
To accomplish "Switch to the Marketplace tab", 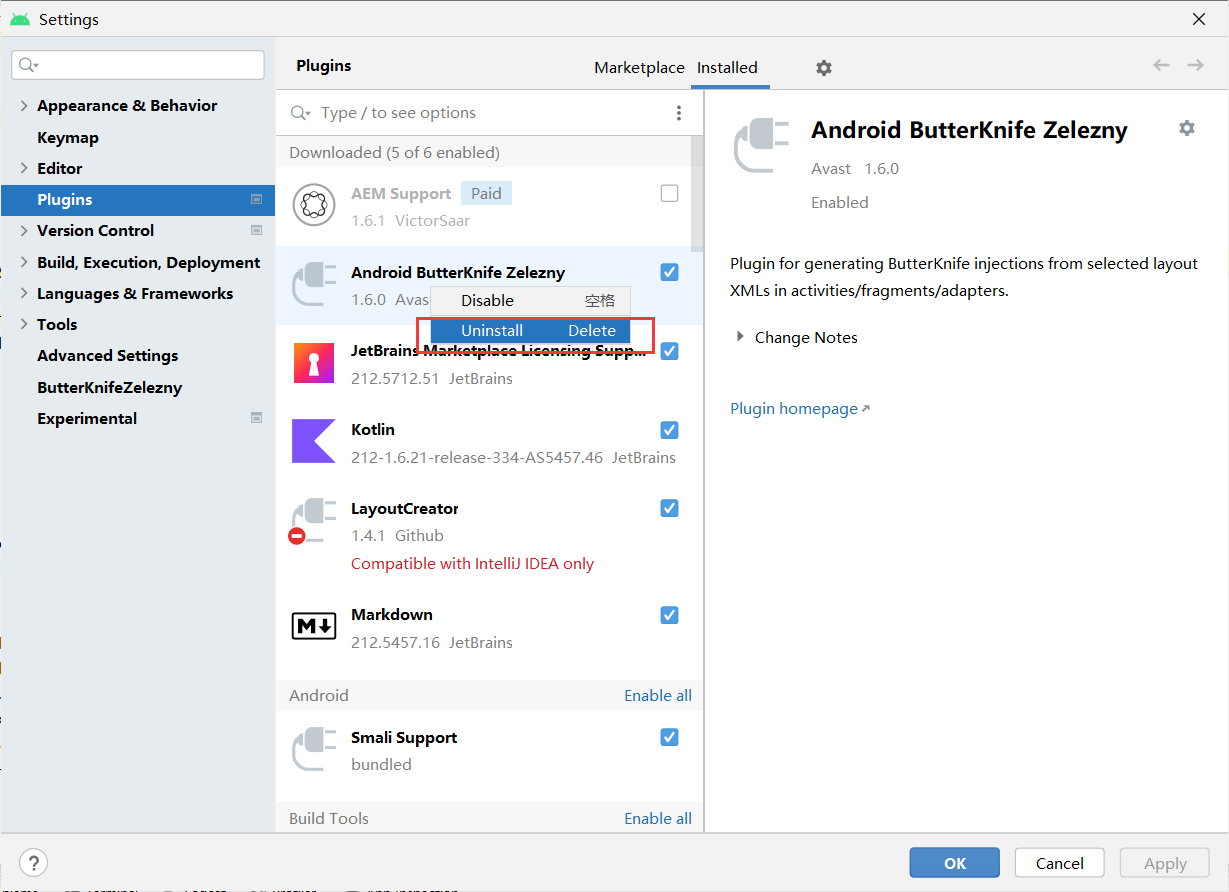I will (639, 67).
